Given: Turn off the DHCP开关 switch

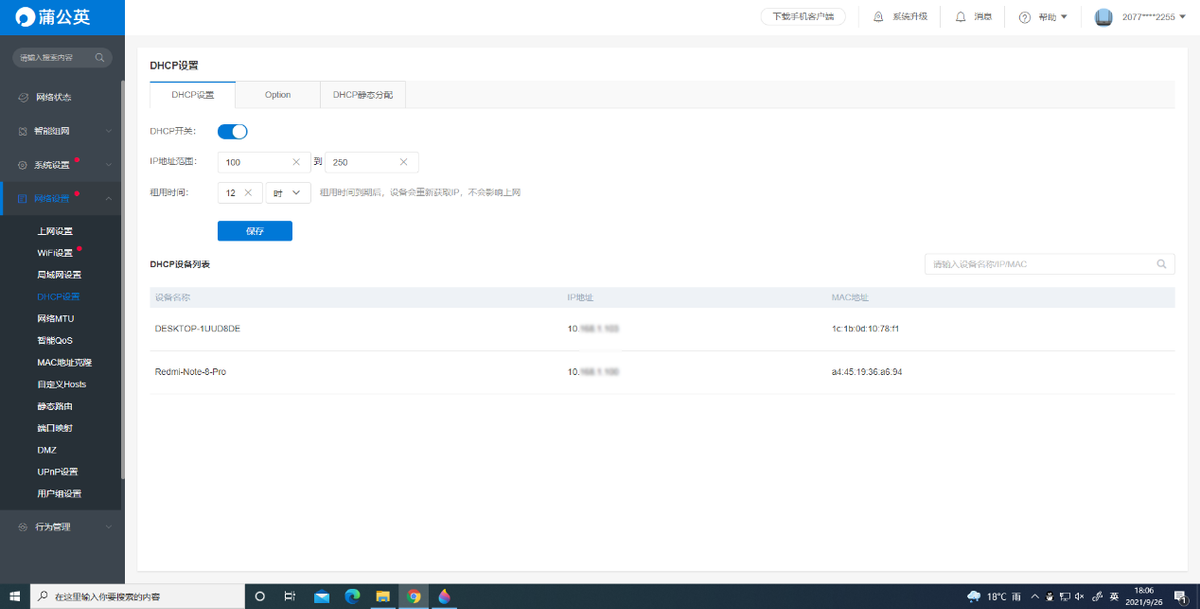Looking at the screenshot, I should tap(232, 131).
